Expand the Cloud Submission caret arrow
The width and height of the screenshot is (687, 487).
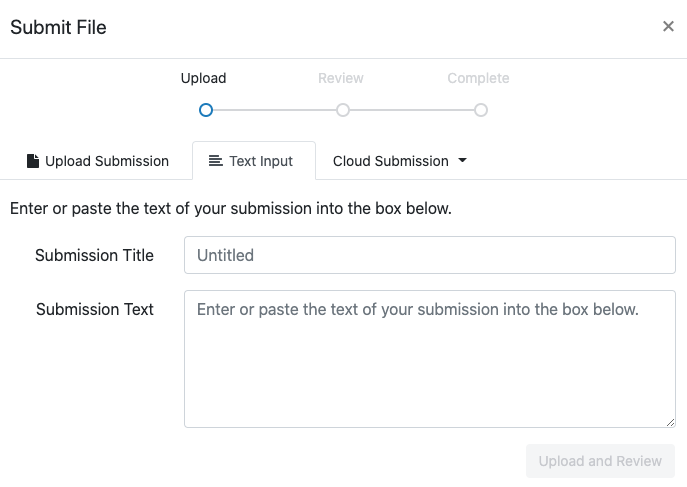point(462,161)
